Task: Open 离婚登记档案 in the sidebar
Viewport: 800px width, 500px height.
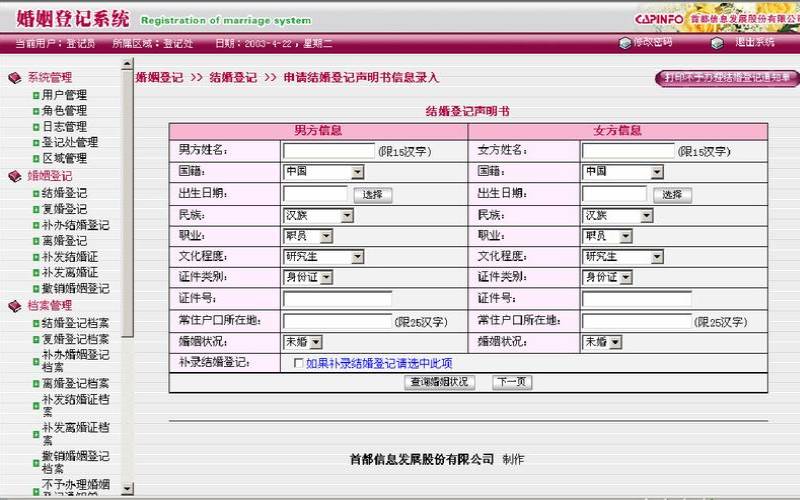Action: coord(76,384)
